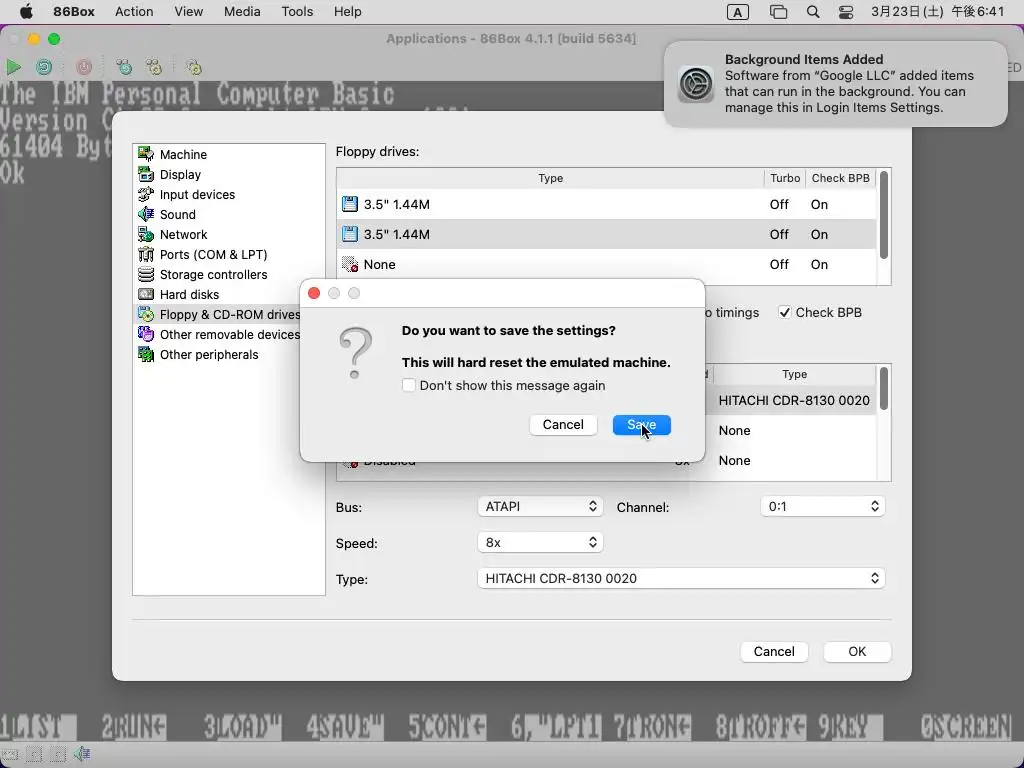Select the Machine settings category
Screen dimensions: 1024x768
[x=229, y=154]
